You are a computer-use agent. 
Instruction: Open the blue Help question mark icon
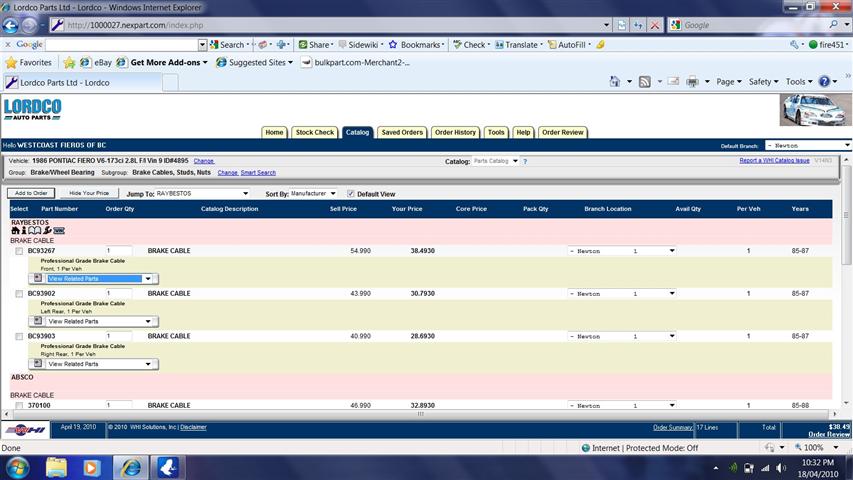pyautogui.click(x=824, y=82)
